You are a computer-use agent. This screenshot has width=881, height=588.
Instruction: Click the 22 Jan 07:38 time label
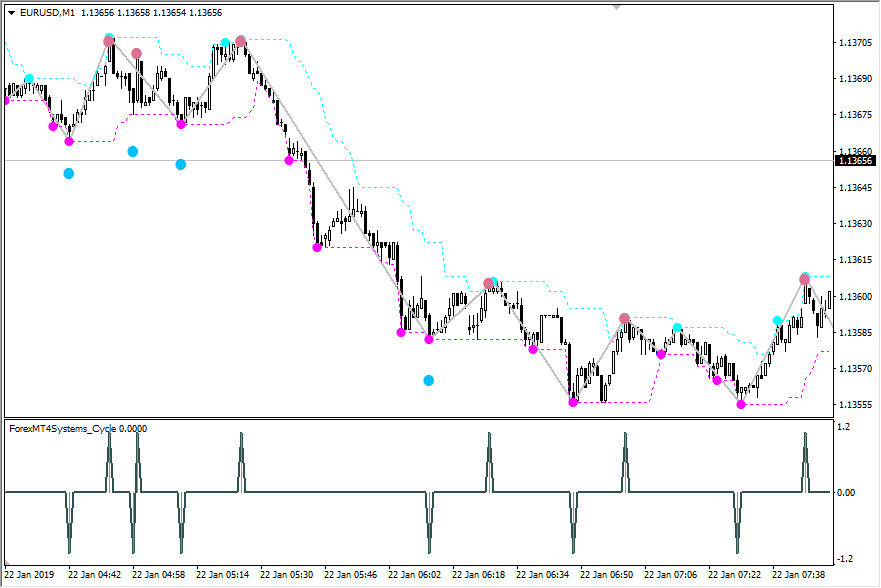coord(799,575)
